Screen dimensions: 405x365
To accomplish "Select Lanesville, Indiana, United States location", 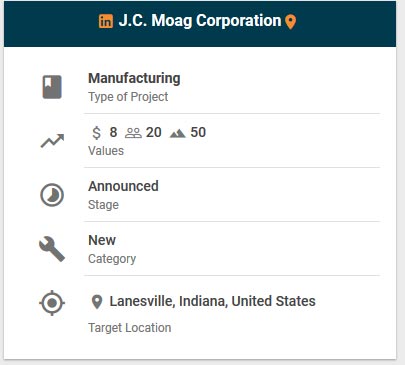I will 212,301.
